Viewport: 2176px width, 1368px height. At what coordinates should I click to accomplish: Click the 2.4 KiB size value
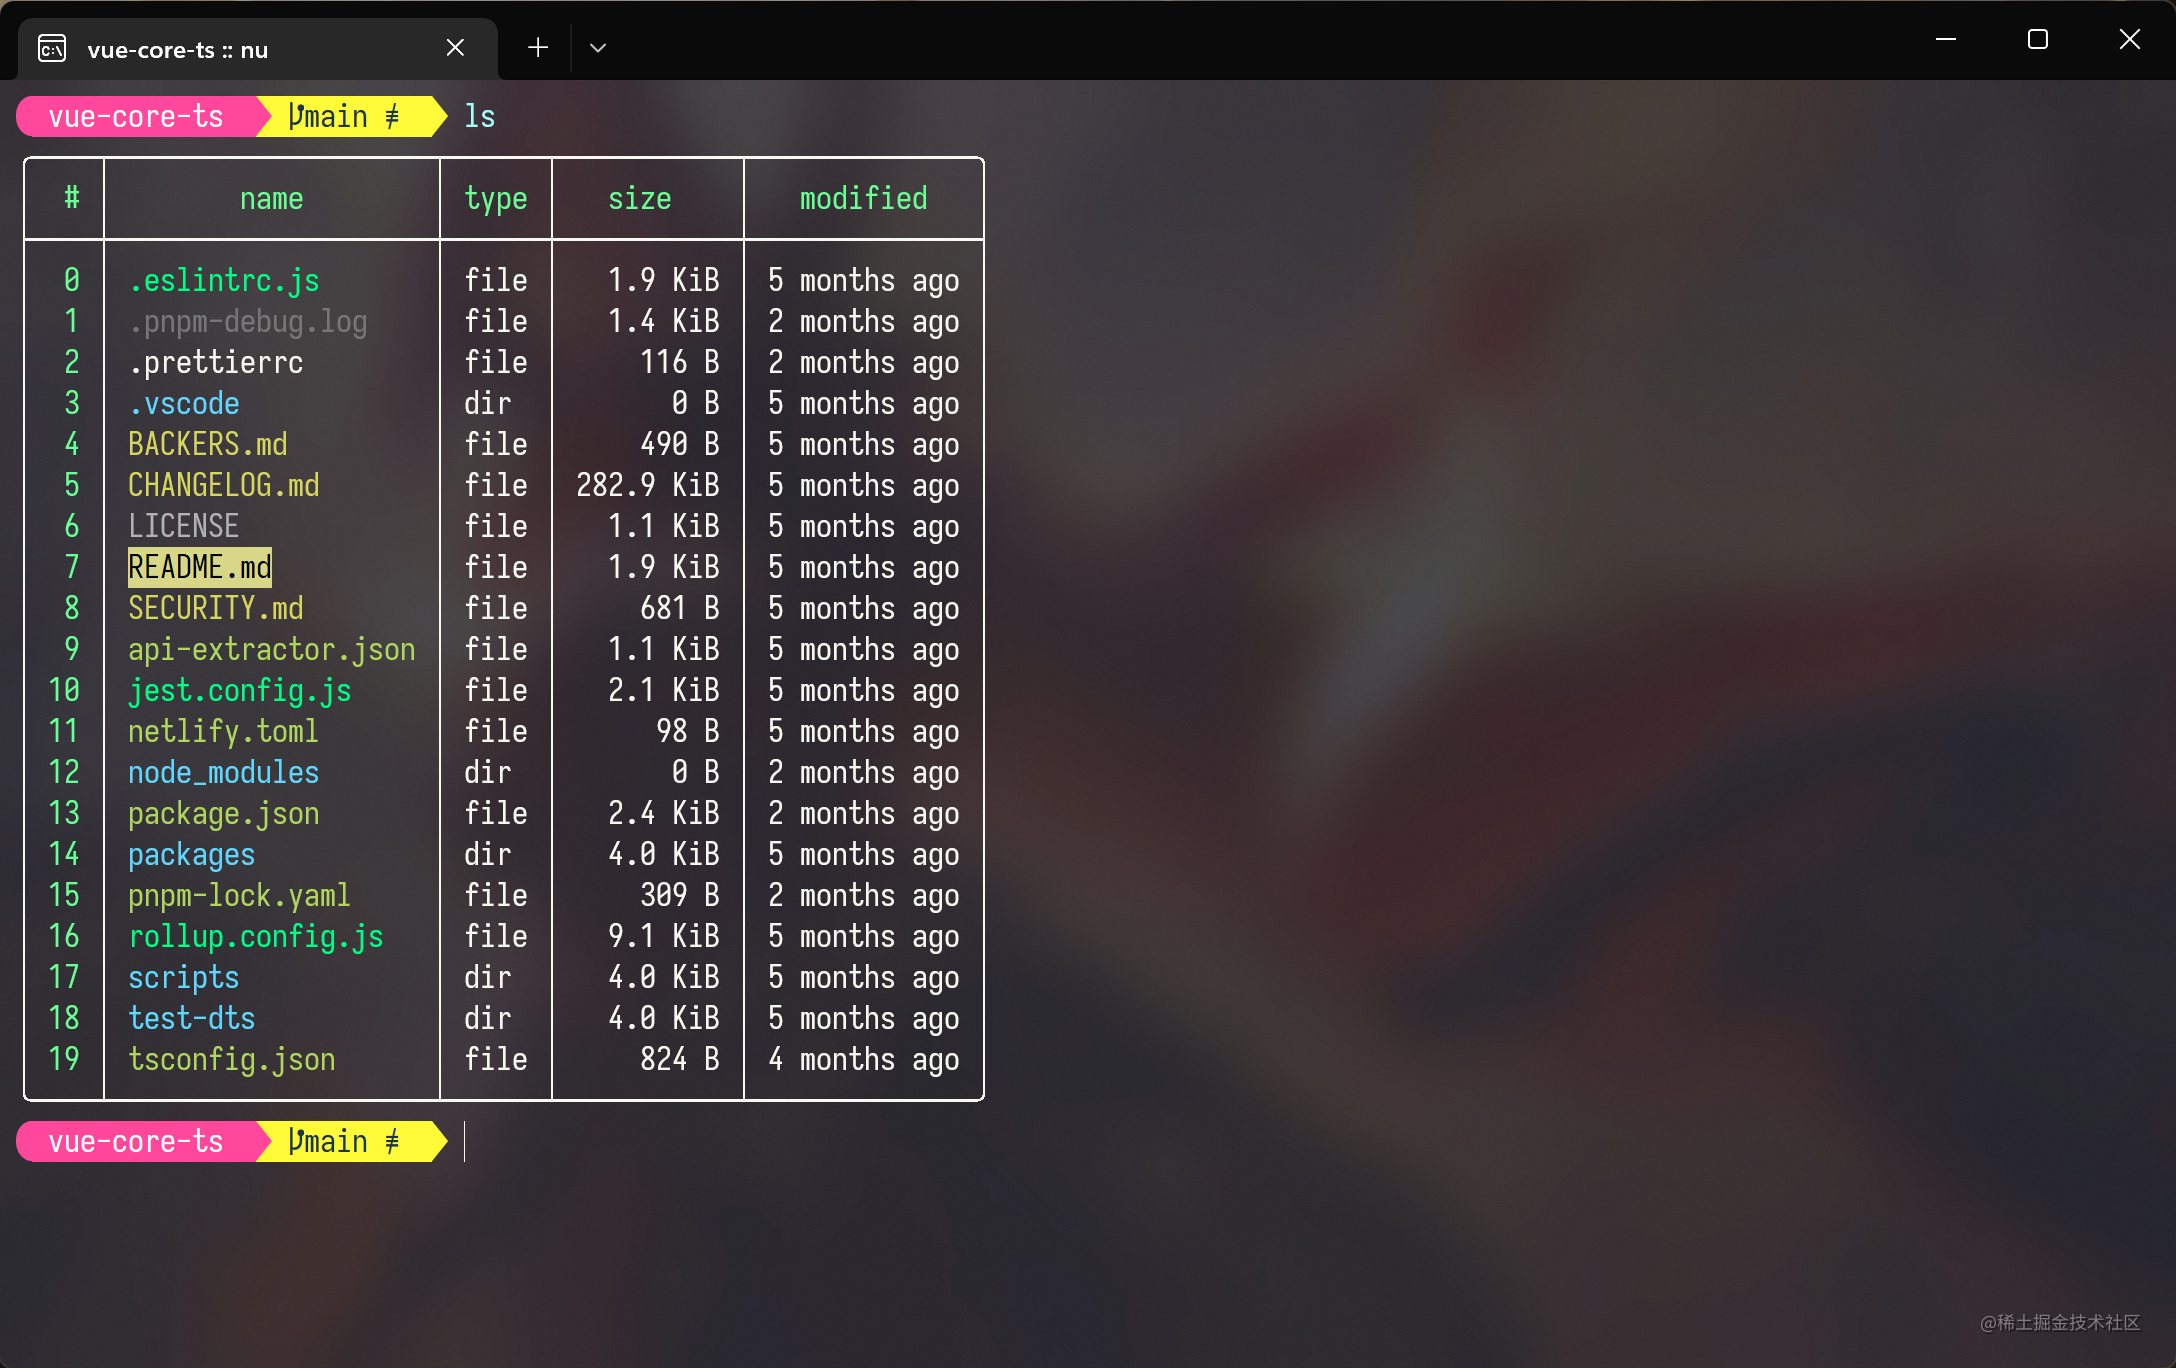coord(664,814)
